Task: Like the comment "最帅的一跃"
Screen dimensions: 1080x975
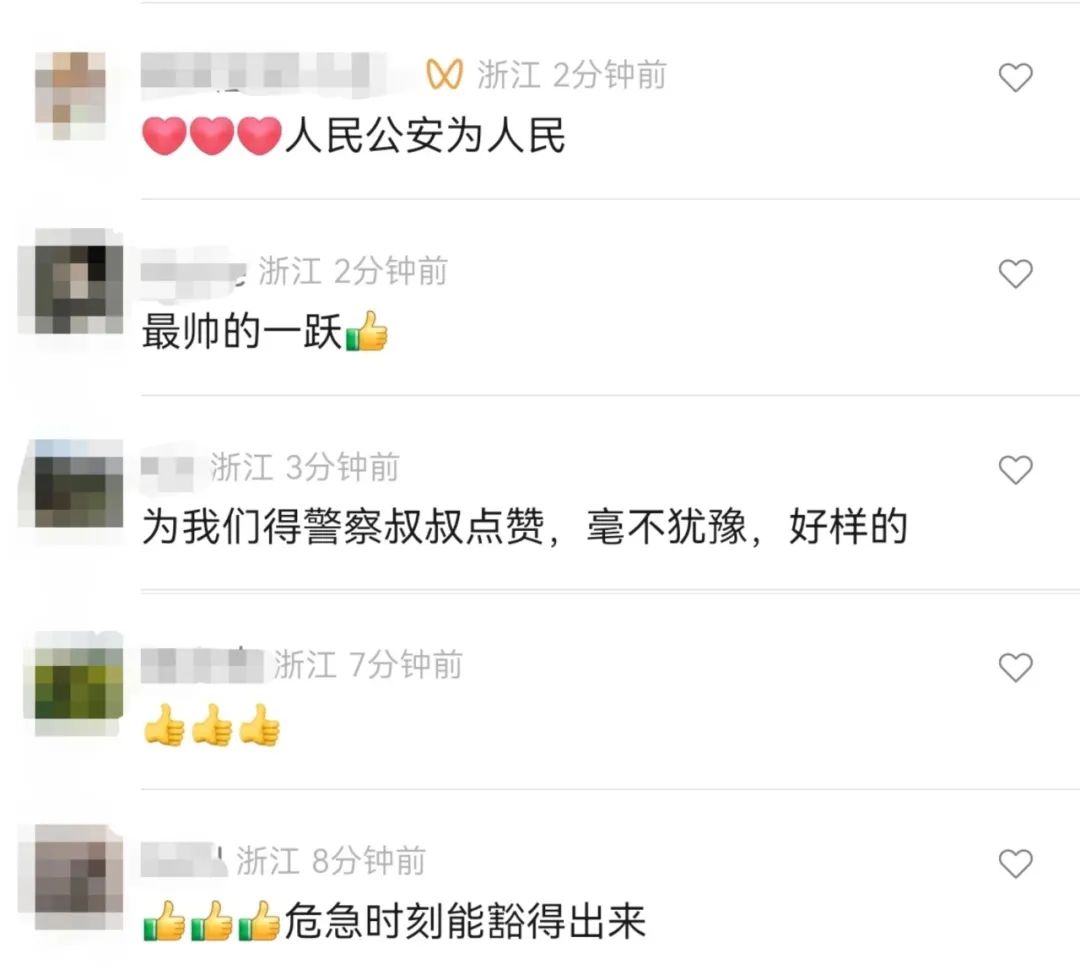Action: (1015, 273)
